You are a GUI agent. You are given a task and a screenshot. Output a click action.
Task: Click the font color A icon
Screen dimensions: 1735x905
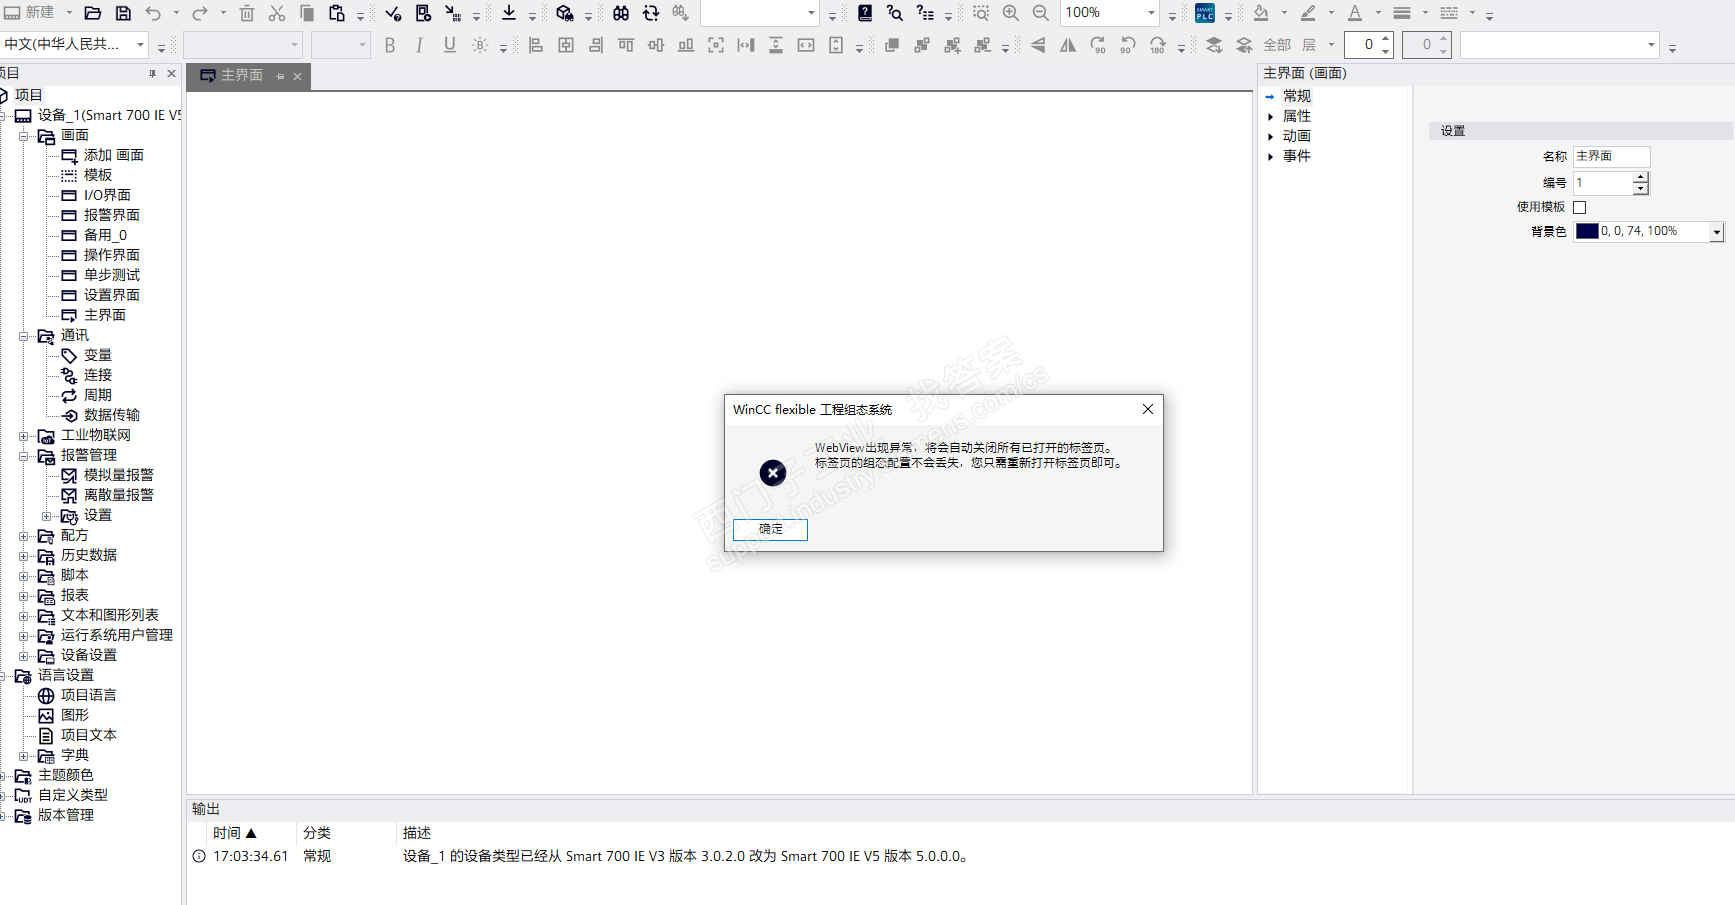[1355, 13]
